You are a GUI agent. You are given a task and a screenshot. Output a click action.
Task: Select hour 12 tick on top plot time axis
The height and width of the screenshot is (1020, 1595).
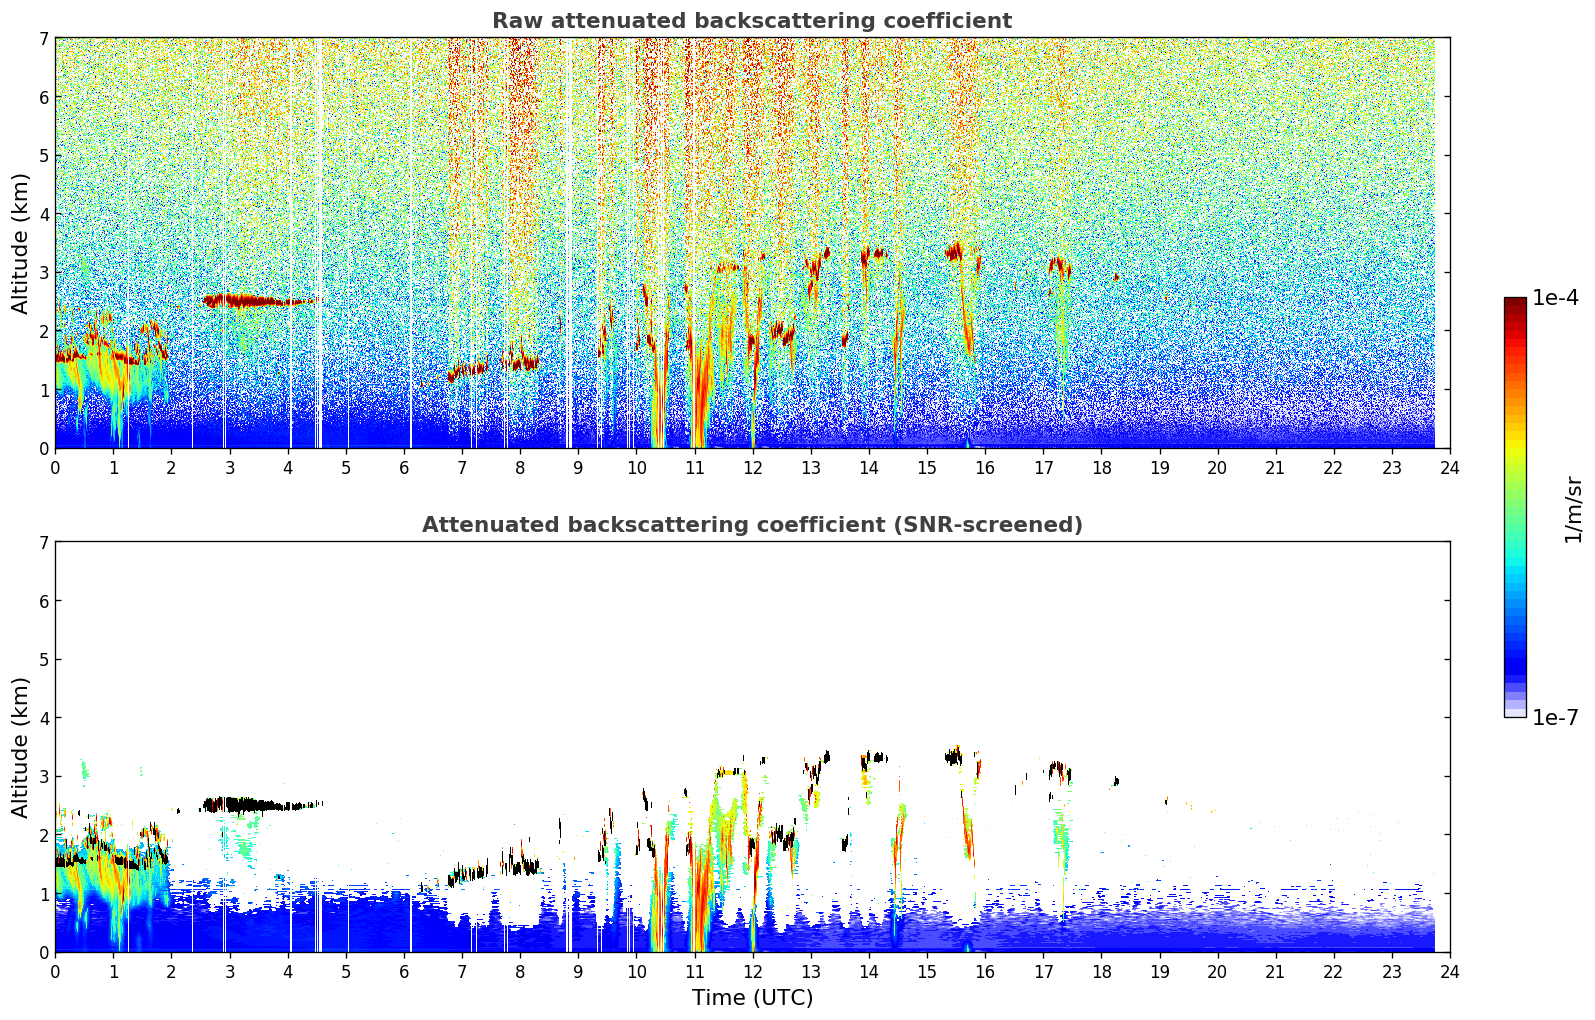pos(752,467)
